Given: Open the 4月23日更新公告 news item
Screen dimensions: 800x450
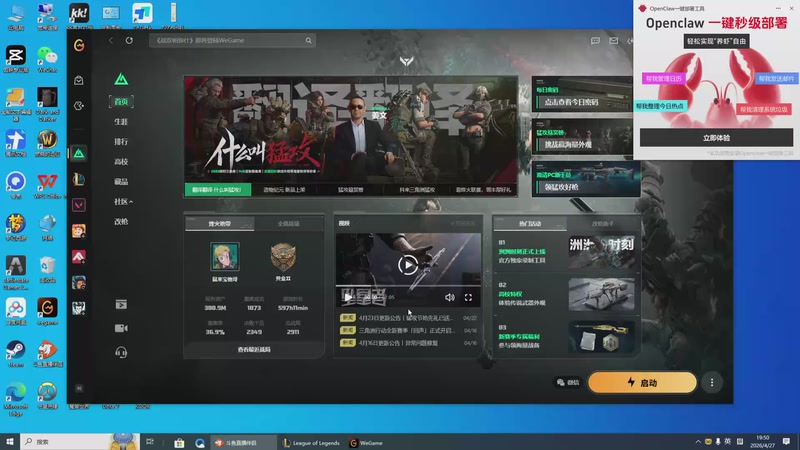Looking at the screenshot, I should 408,317.
